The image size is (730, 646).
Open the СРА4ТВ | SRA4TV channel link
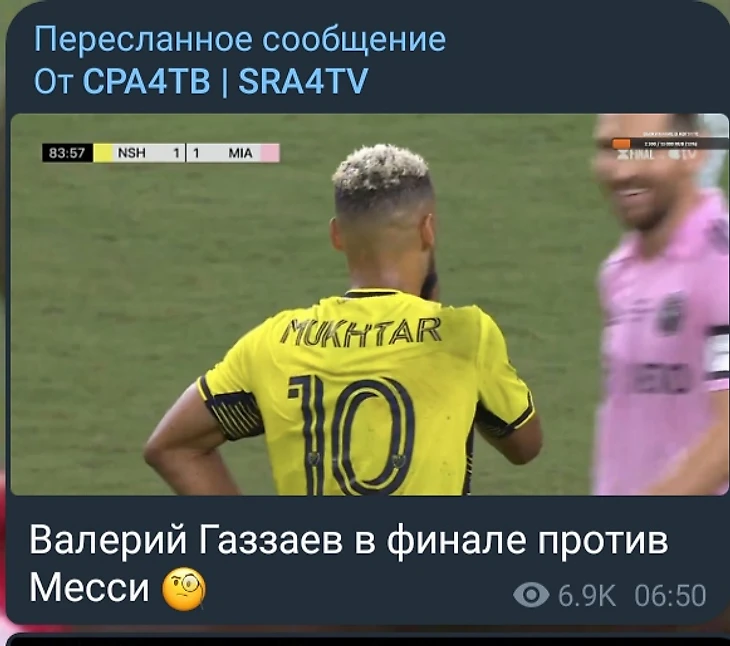225,81
